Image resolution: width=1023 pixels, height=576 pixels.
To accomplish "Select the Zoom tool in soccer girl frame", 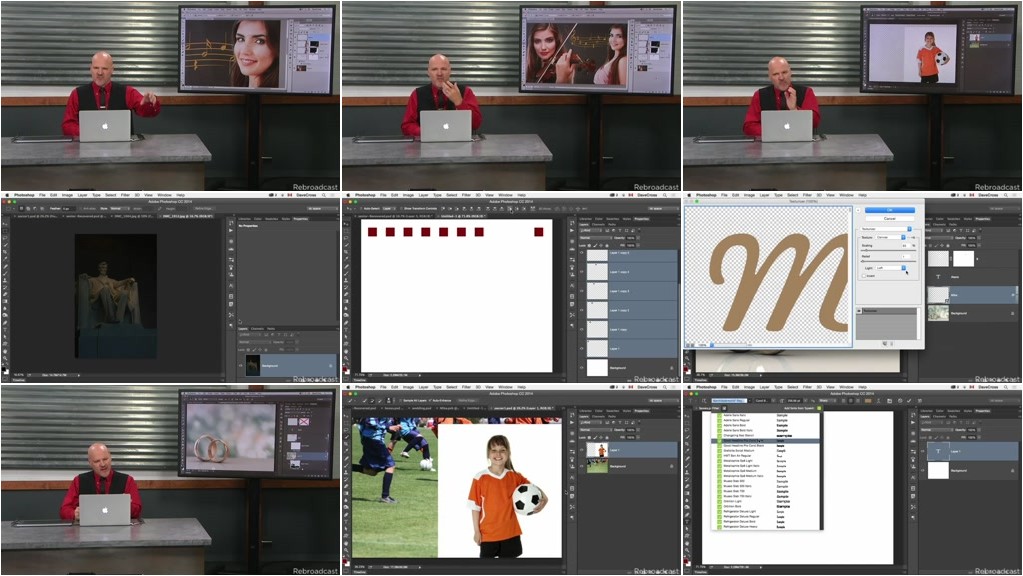I will tap(346, 550).
